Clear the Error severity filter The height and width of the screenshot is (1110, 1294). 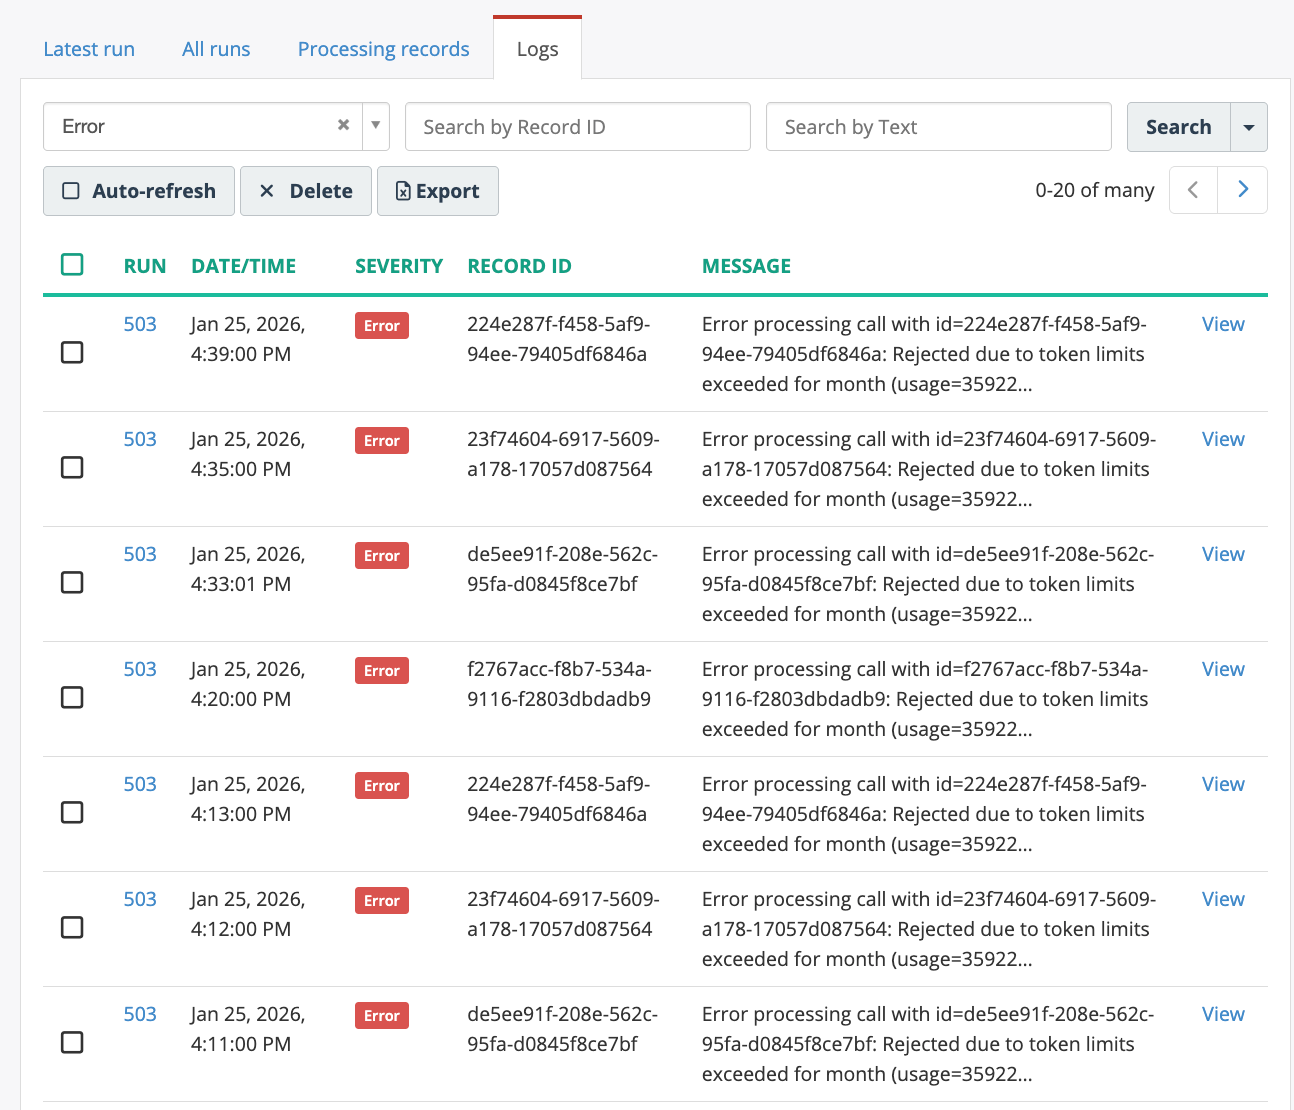click(343, 126)
